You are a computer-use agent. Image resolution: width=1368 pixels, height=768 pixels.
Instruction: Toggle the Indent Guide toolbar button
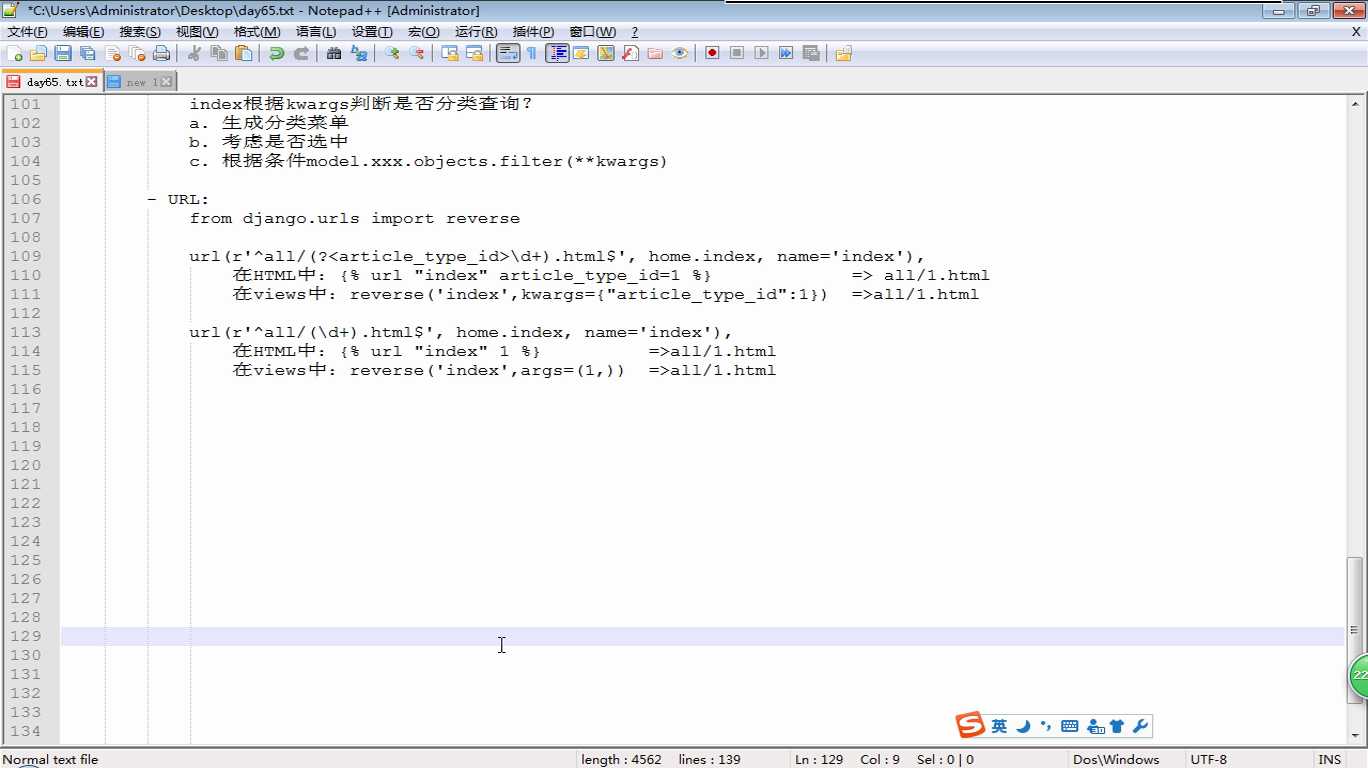tap(557, 53)
